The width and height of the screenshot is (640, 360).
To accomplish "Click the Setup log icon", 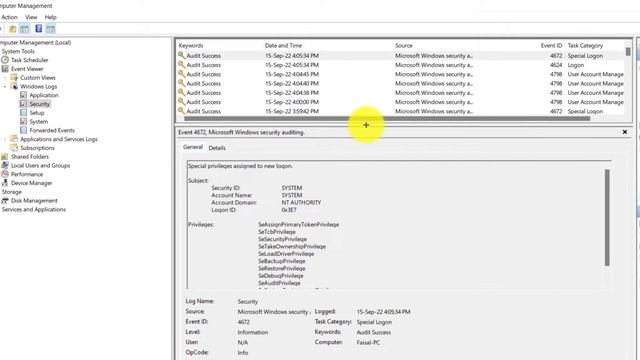I will coord(23,113).
